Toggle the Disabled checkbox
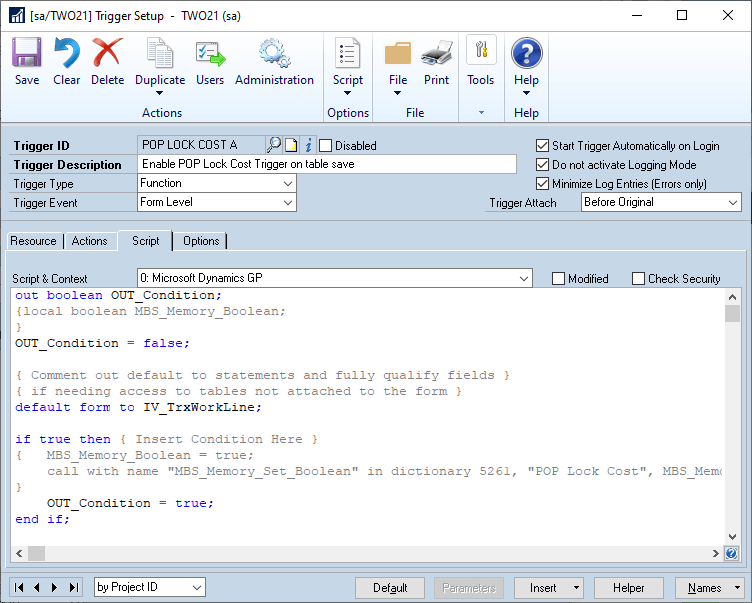 pyautogui.click(x=326, y=145)
